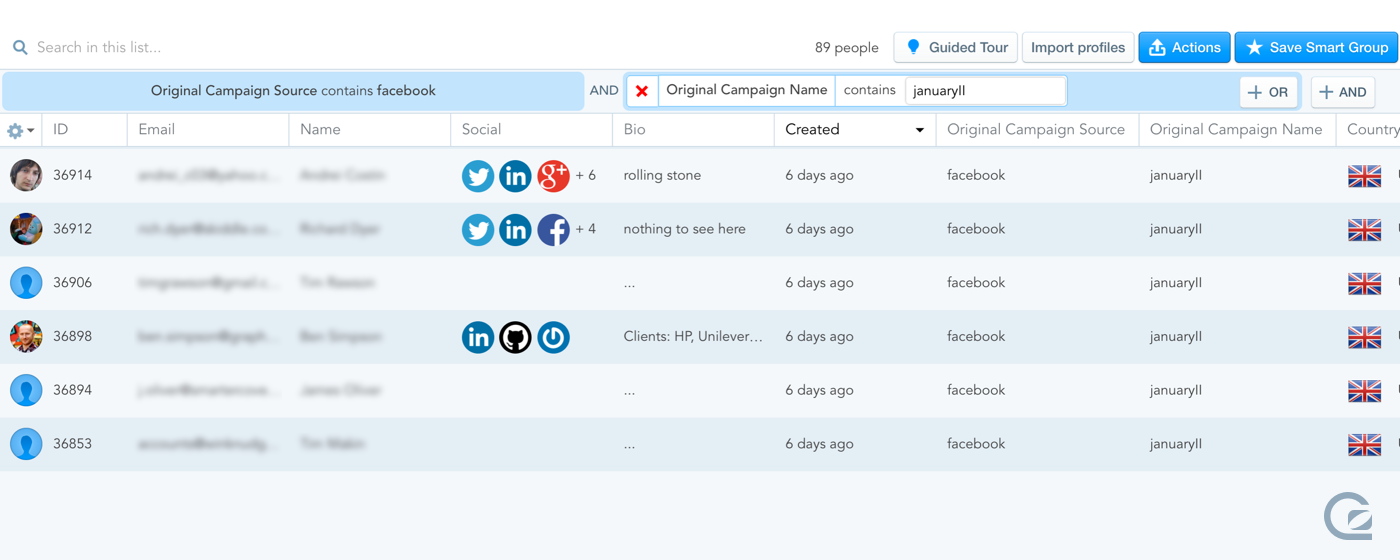Click the Import profiles button
1400x560 pixels.
click(1078, 47)
